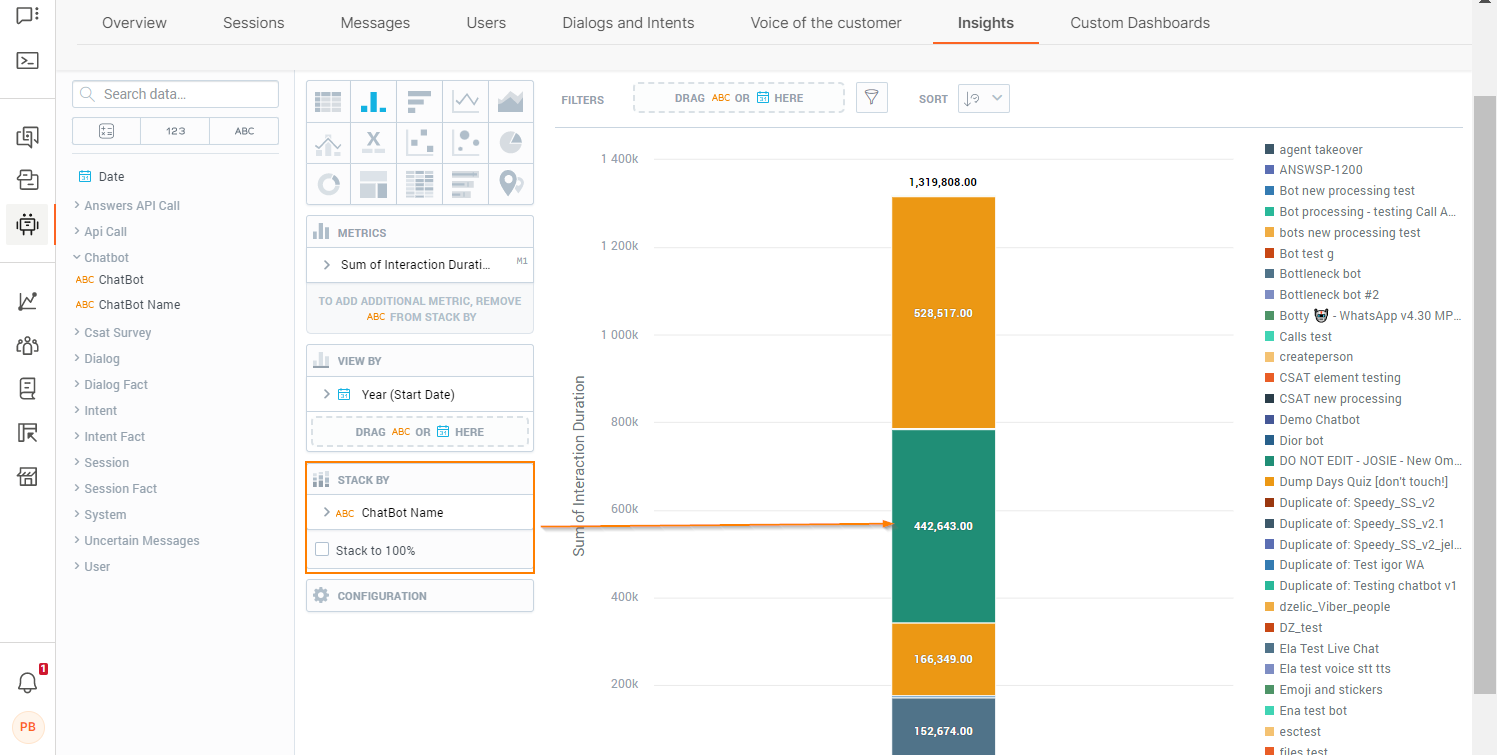This screenshot has height=755, width=1497.
Task: Enable the Stack to 100% option
Action: (323, 548)
